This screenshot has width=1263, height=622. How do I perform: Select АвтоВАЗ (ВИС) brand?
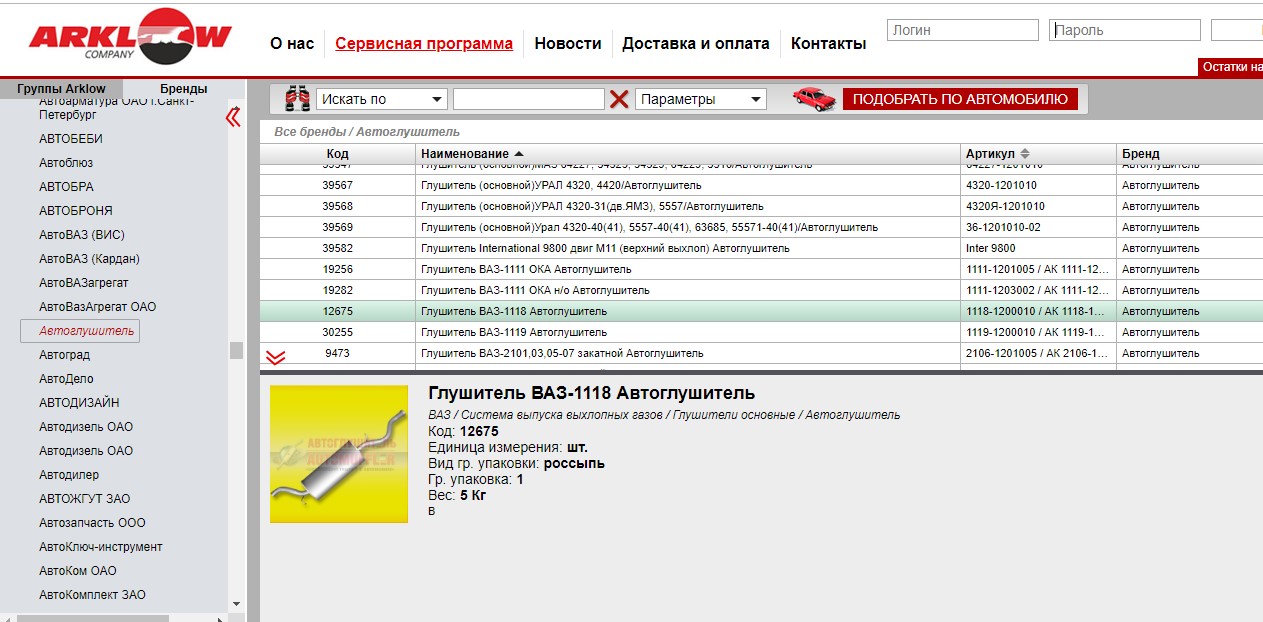pyautogui.click(x=82, y=235)
